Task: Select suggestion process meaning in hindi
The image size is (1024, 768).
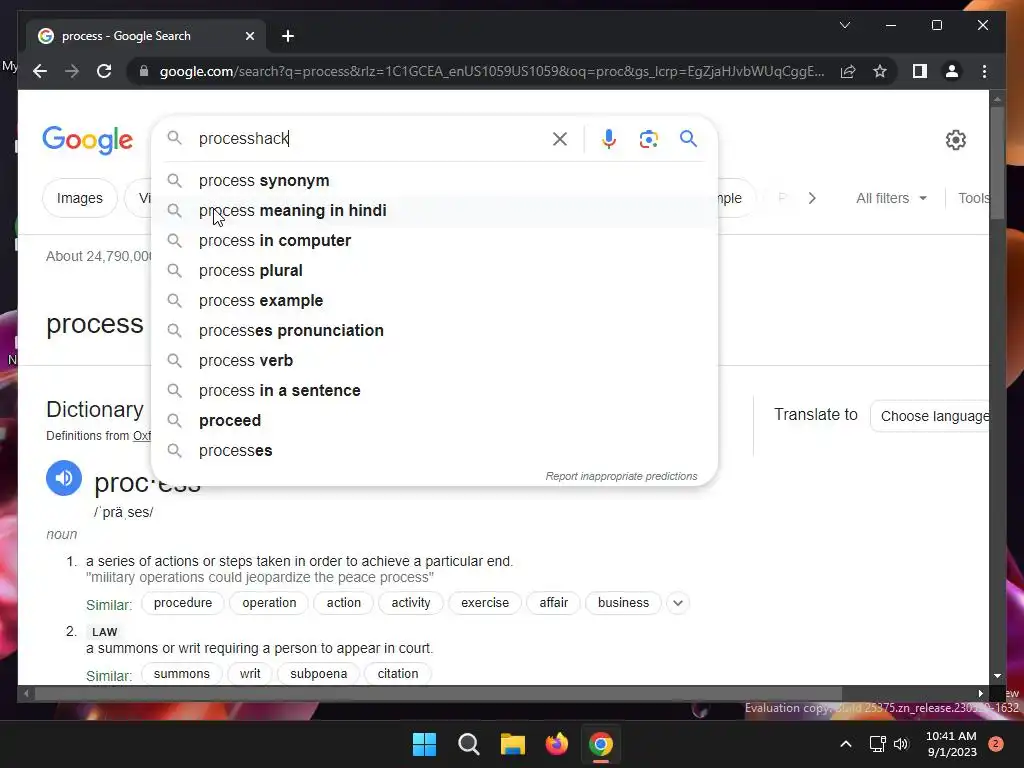Action: coord(434,210)
